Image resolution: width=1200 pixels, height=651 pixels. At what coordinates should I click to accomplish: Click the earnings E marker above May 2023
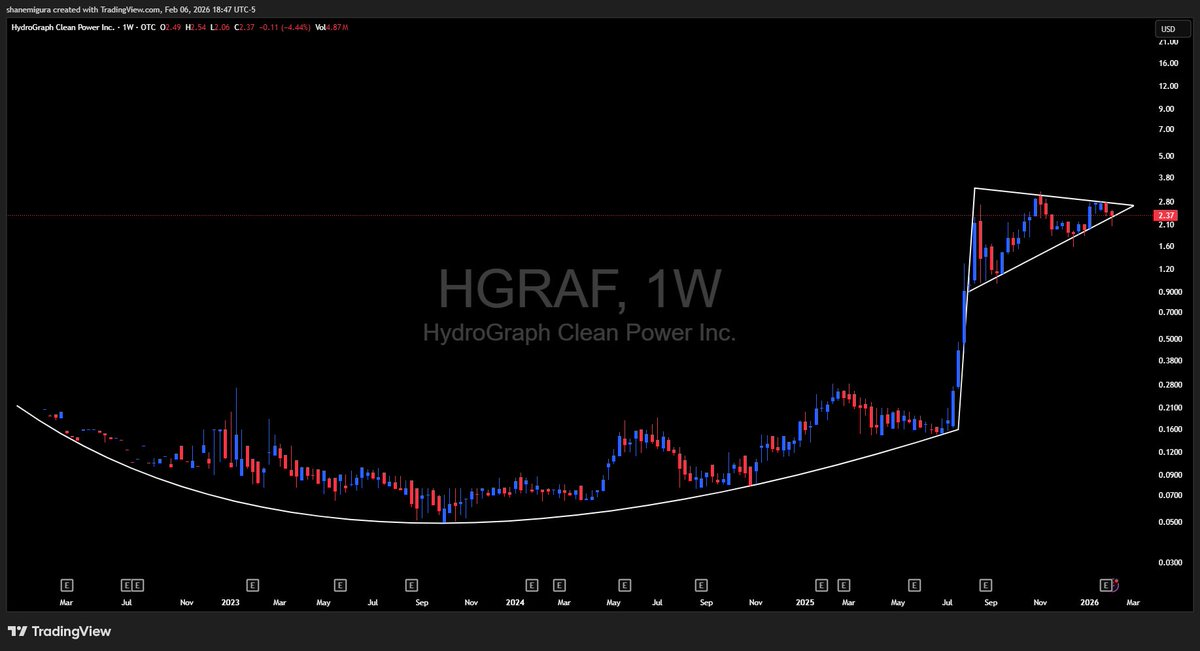pos(342,583)
